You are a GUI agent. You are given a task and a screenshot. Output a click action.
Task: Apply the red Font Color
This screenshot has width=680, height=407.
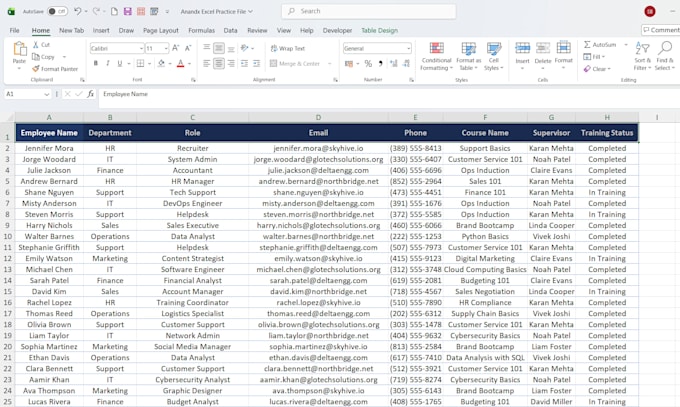(180, 63)
